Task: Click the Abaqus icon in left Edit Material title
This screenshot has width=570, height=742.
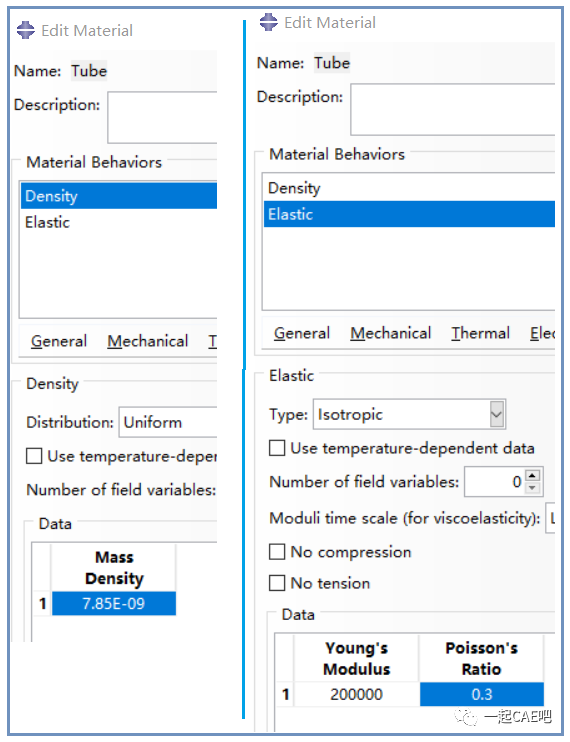Action: click(26, 30)
